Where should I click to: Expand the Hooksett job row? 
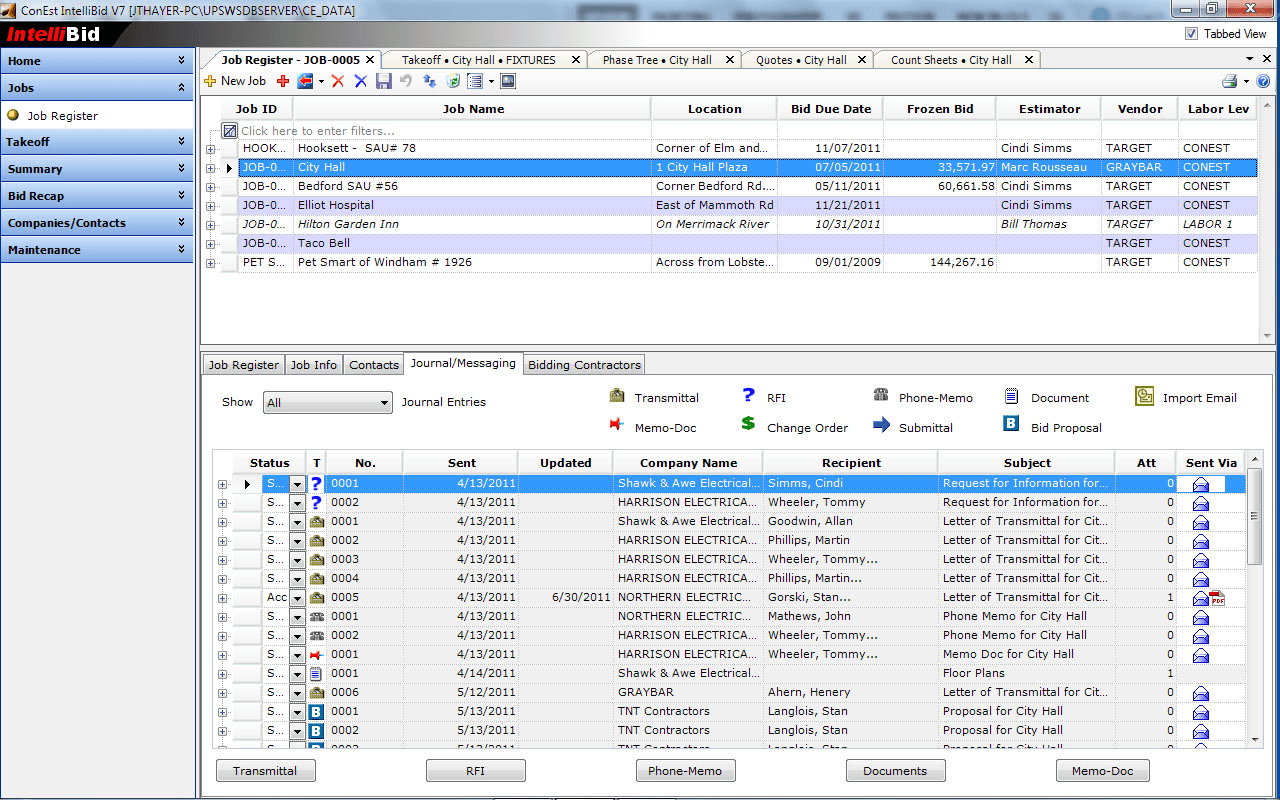210,149
